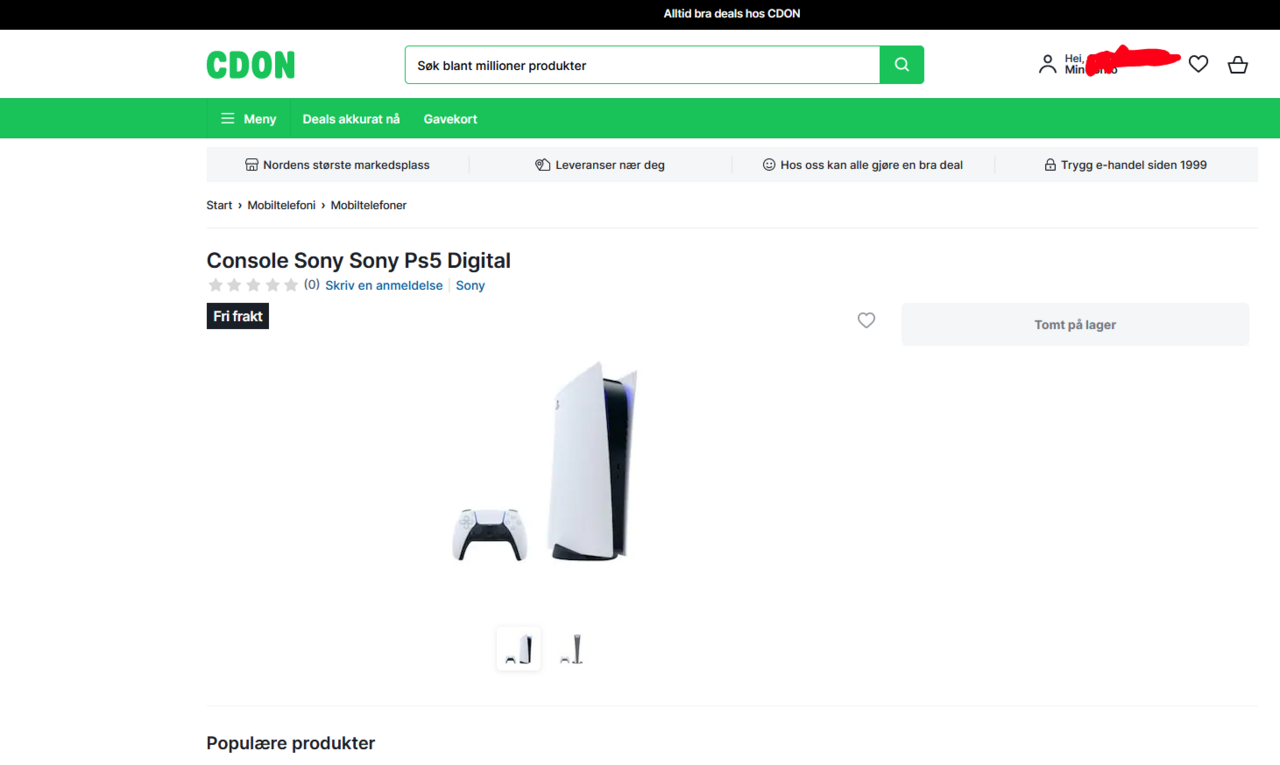Click the smiley icon by bra deal
The width and height of the screenshot is (1280, 765).
(x=769, y=164)
